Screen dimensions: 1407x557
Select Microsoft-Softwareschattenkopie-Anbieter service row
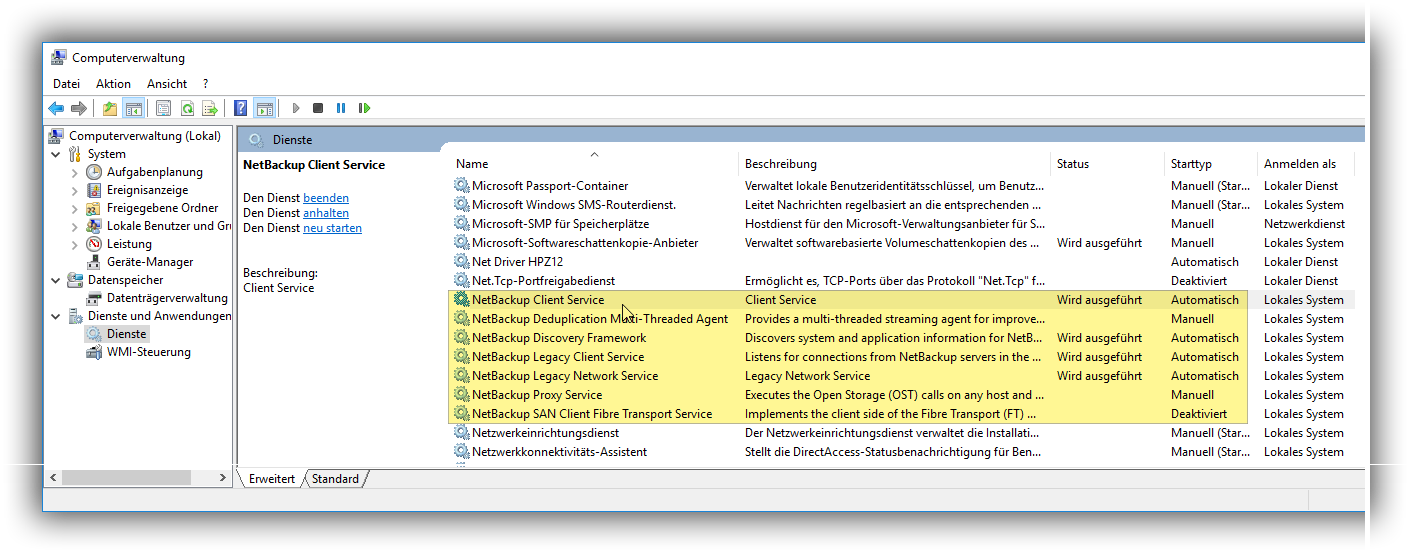tap(902, 242)
